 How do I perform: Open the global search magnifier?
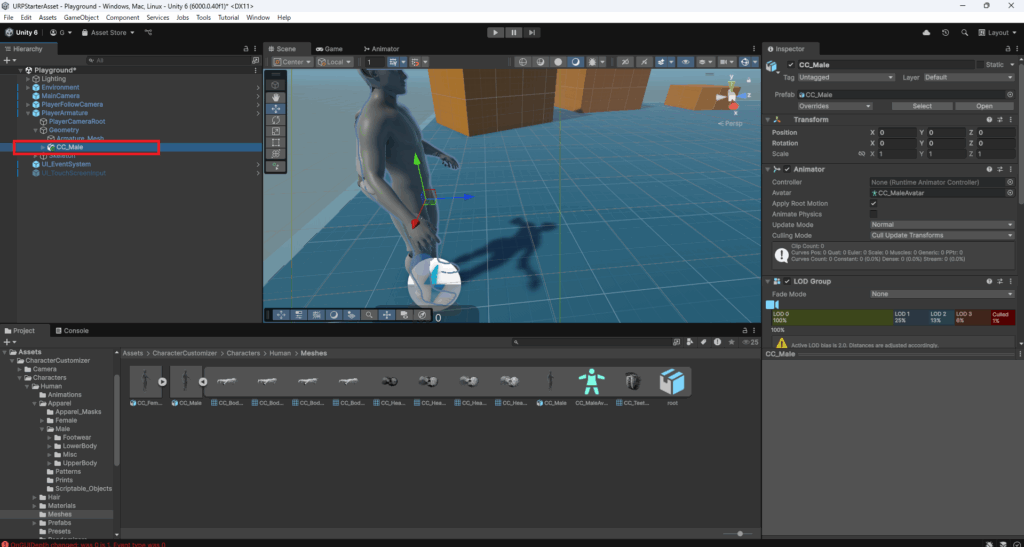964,33
